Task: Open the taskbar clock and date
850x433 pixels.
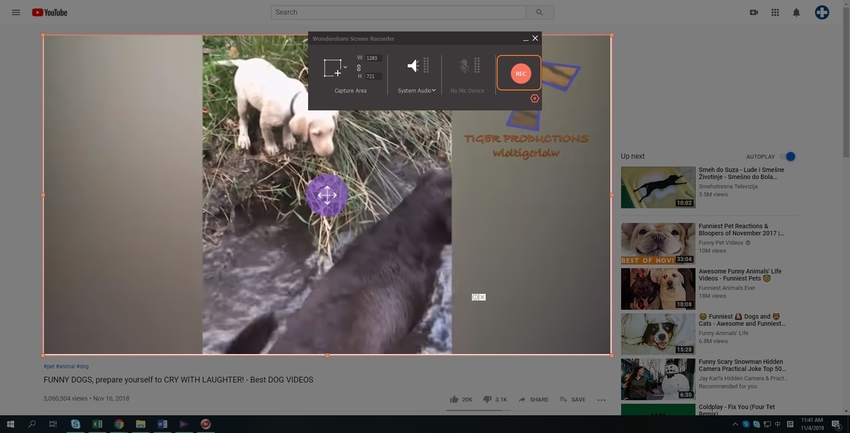Action: pyautogui.click(x=812, y=424)
